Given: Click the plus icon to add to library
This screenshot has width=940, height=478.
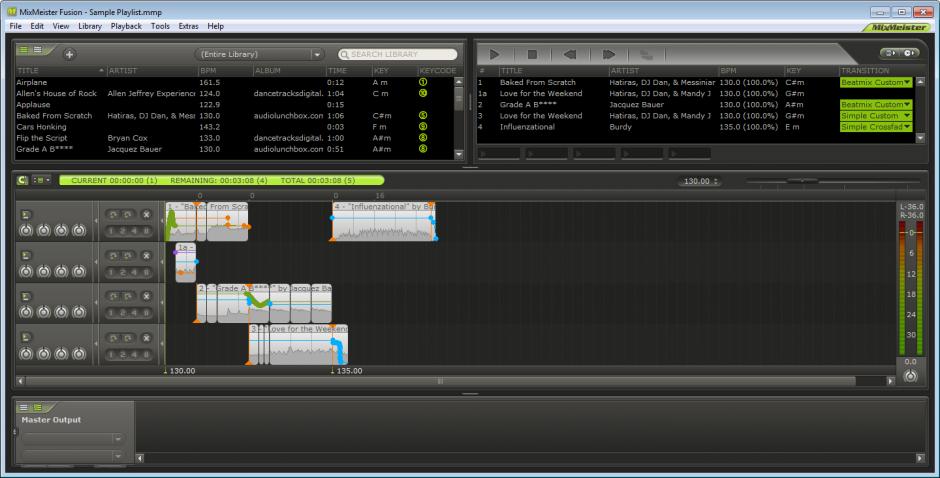Looking at the screenshot, I should [70, 55].
